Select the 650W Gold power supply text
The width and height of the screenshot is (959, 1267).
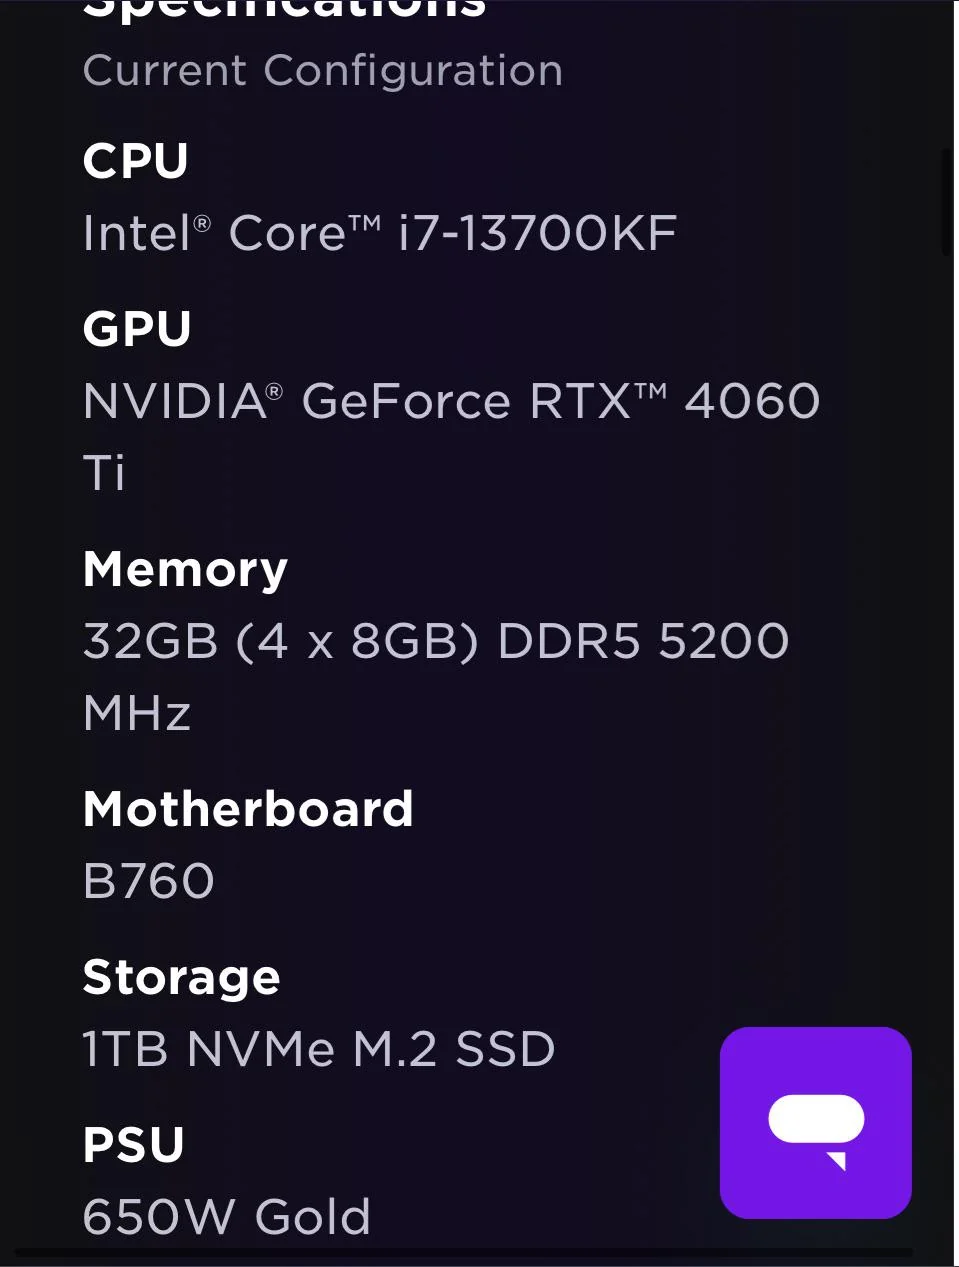[226, 1216]
